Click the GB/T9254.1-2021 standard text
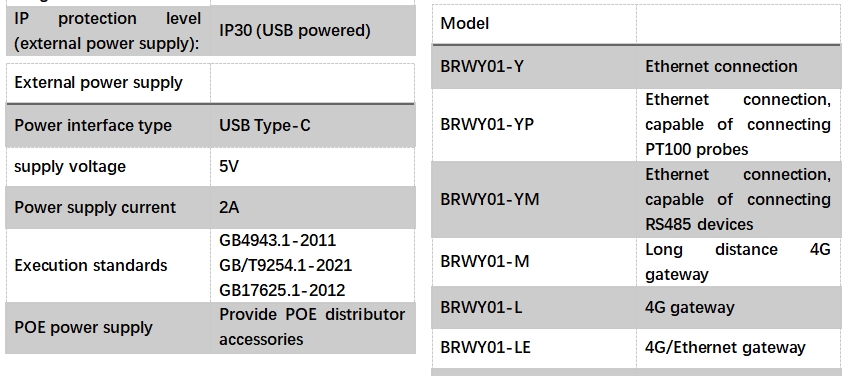The width and height of the screenshot is (849, 381). pyautogui.click(x=285, y=265)
